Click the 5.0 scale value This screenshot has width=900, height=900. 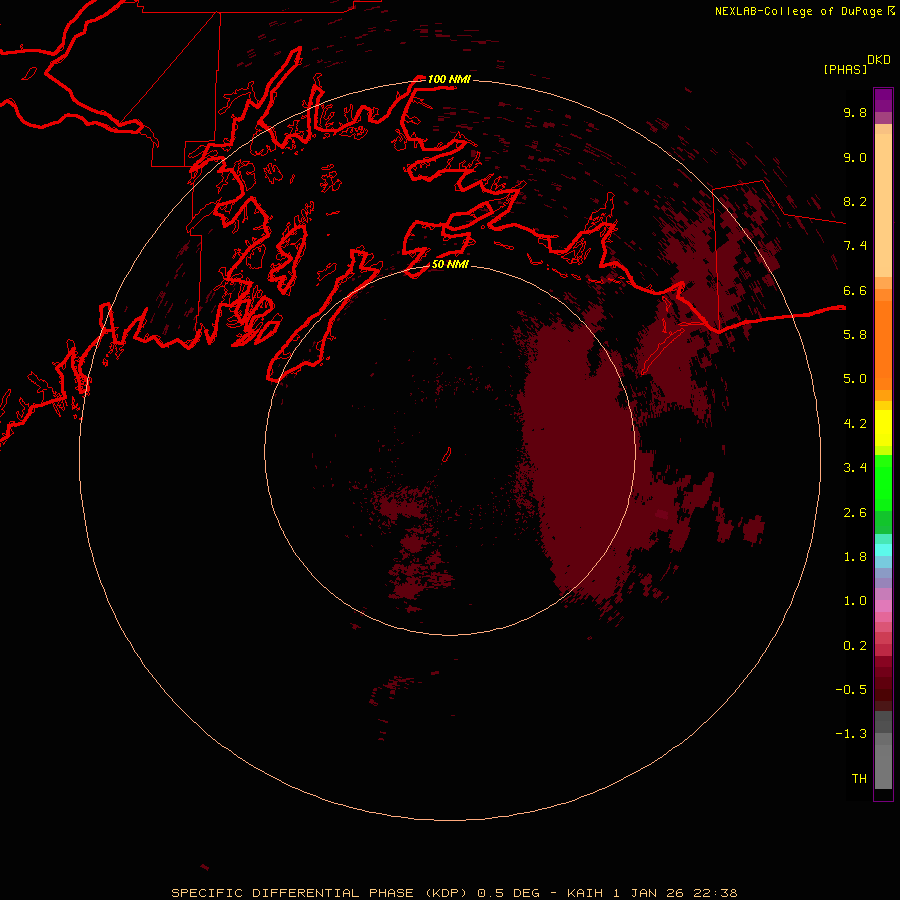click(855, 379)
